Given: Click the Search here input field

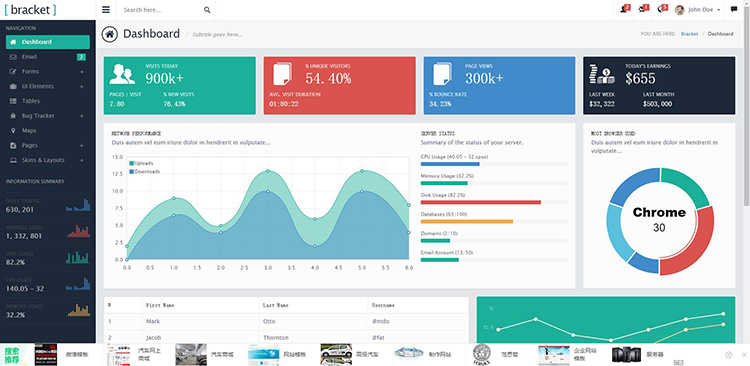Looking at the screenshot, I should point(161,10).
